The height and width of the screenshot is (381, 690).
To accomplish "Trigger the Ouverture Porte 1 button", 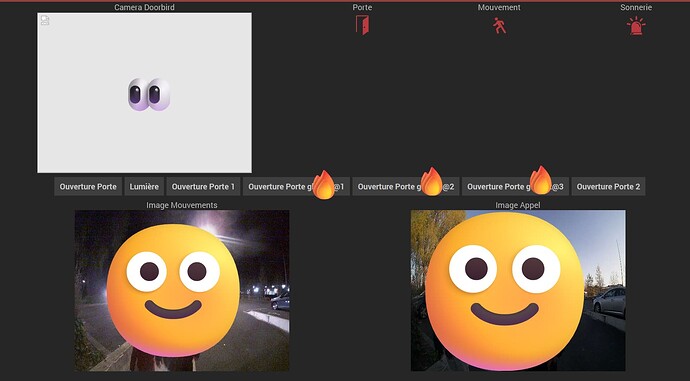I will pos(203,187).
